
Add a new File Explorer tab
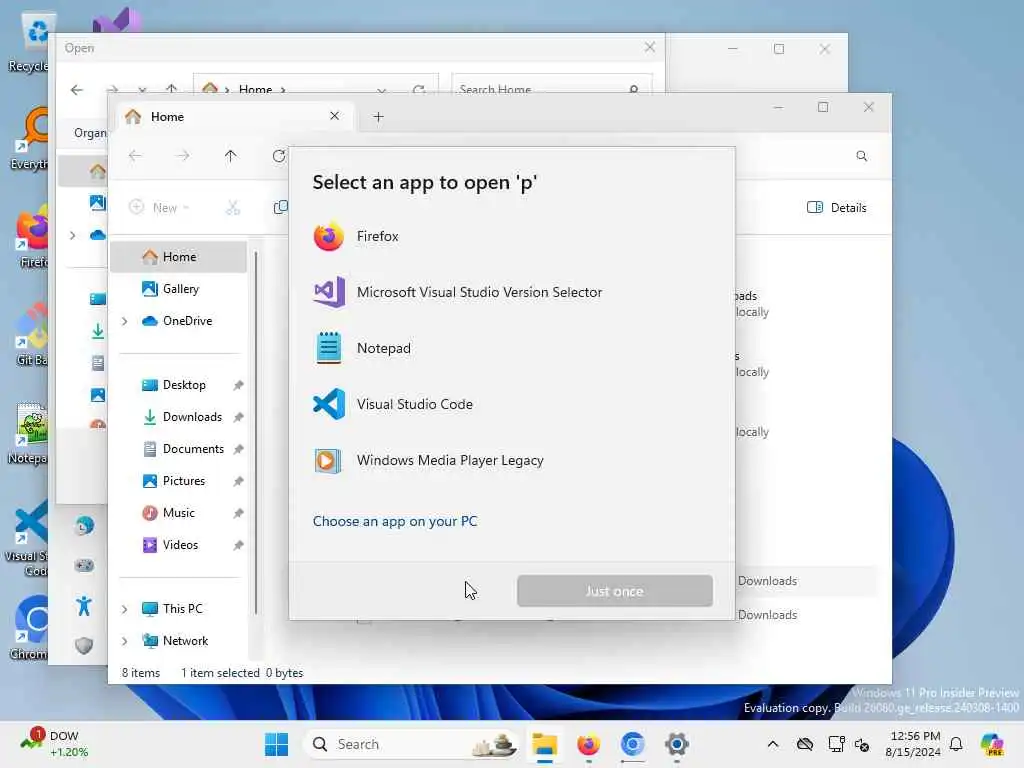tap(378, 117)
